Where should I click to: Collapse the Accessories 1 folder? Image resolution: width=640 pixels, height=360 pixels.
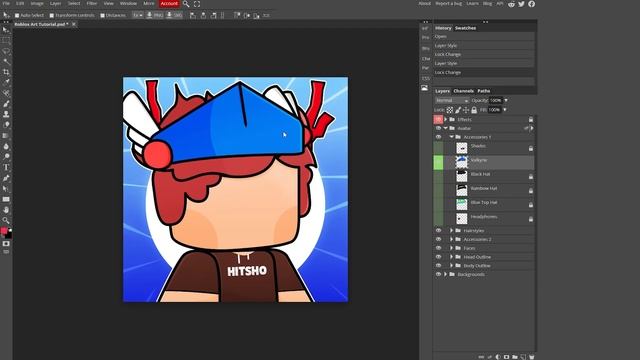[x=452, y=137]
